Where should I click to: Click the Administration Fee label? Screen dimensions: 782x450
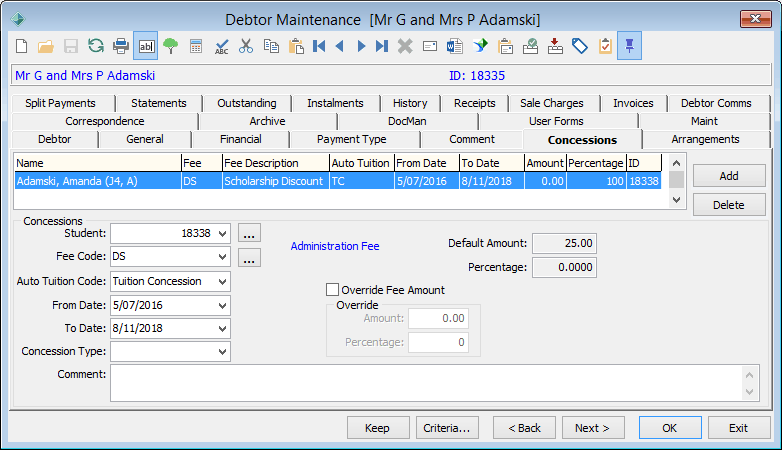point(335,246)
